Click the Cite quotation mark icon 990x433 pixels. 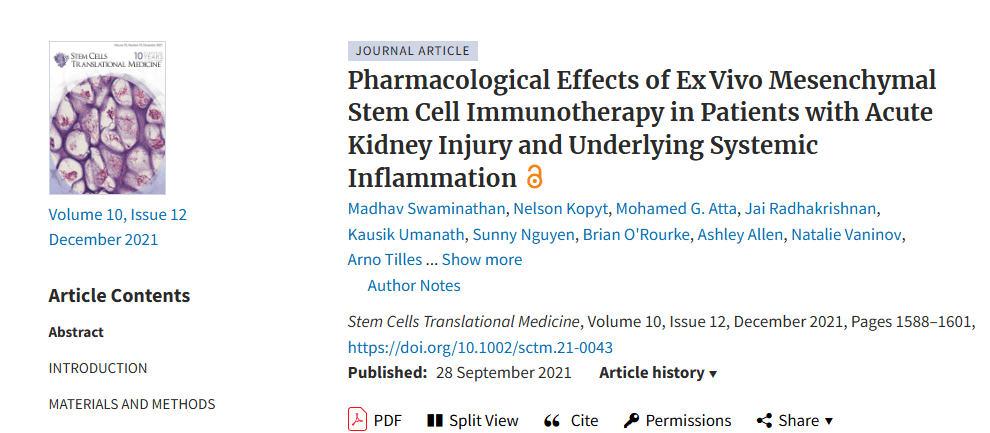click(551, 421)
